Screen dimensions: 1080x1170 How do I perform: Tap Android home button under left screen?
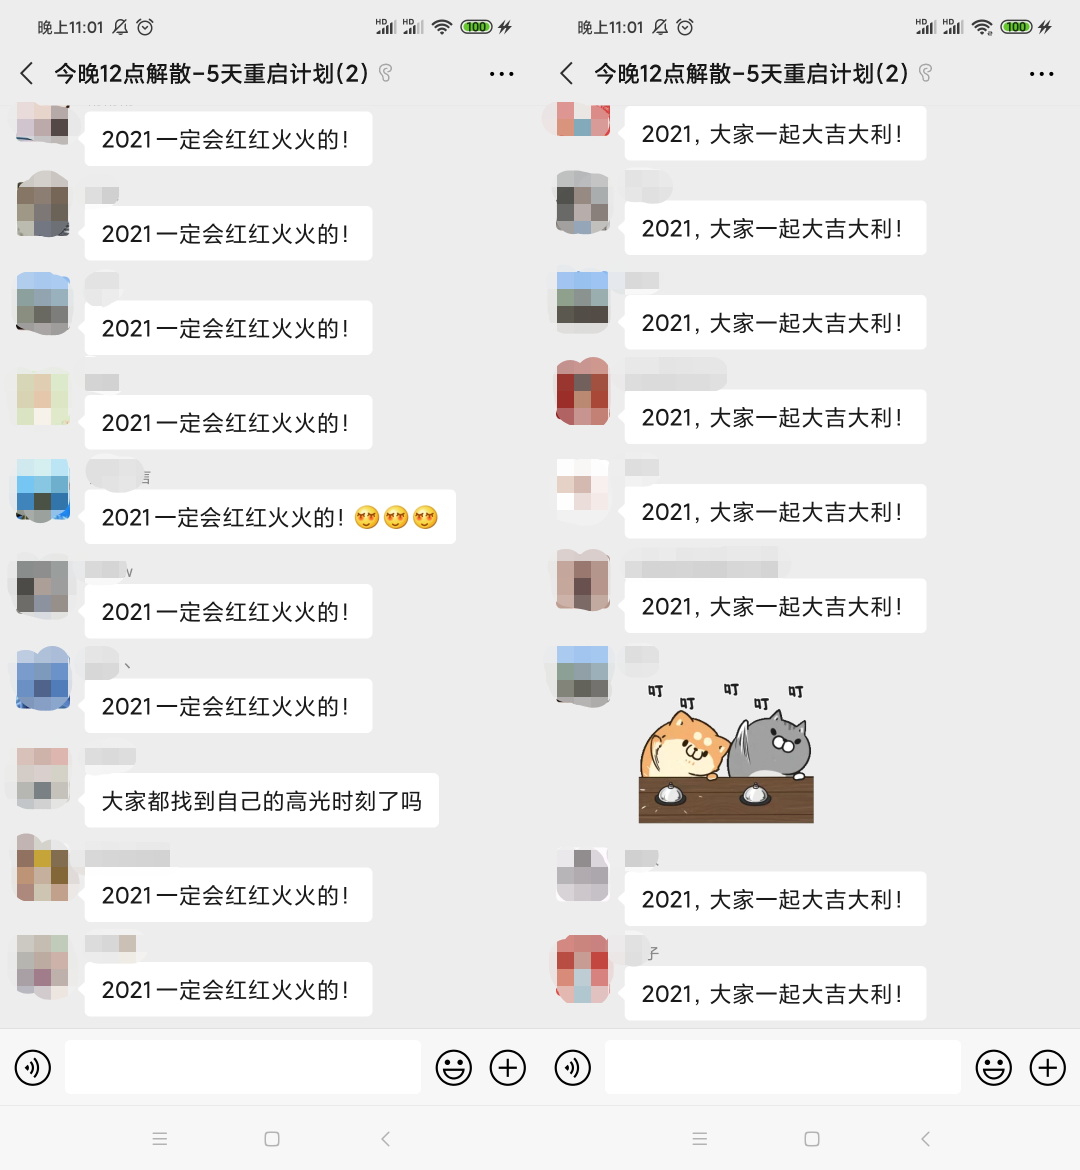(272, 1139)
